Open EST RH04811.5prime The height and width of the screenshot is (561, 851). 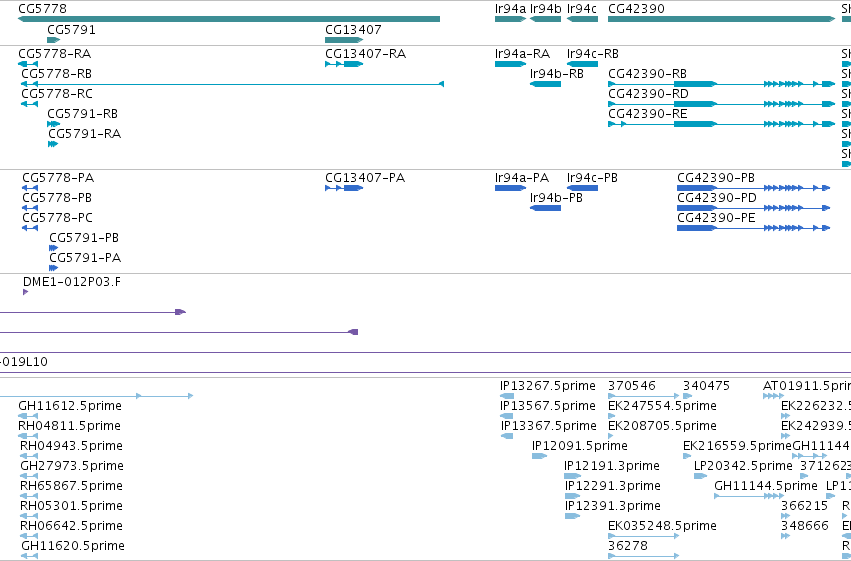(28, 436)
